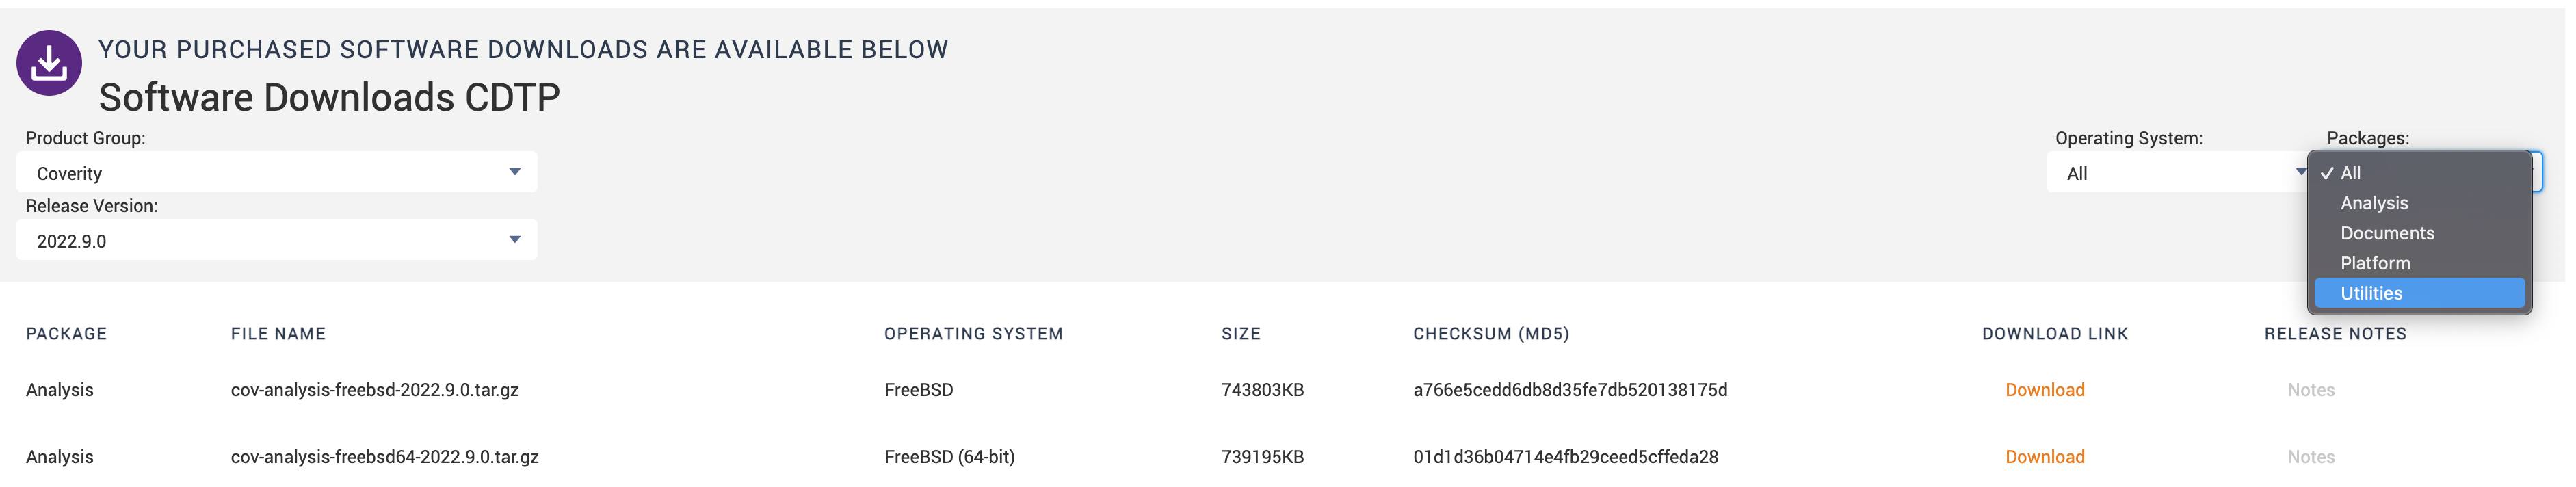
Task: Click the Checksum (MD5) column header
Action: [x=1490, y=334]
